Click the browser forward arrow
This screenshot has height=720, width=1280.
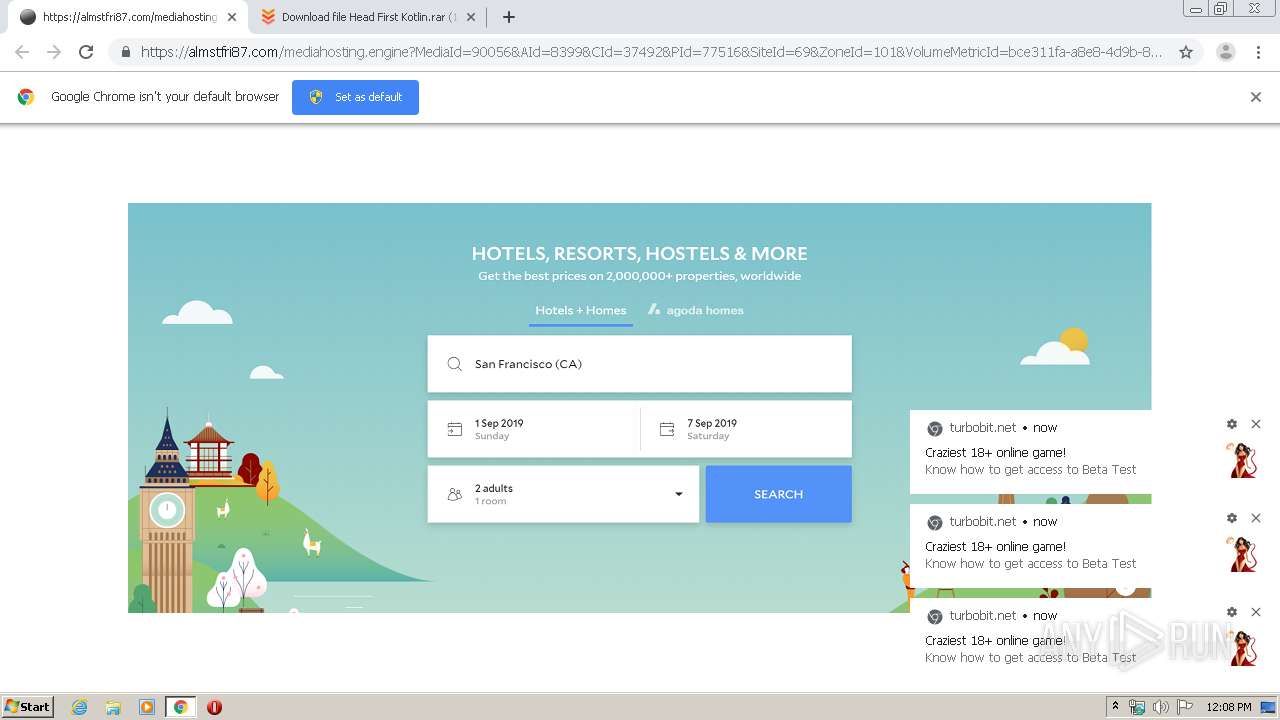54,52
